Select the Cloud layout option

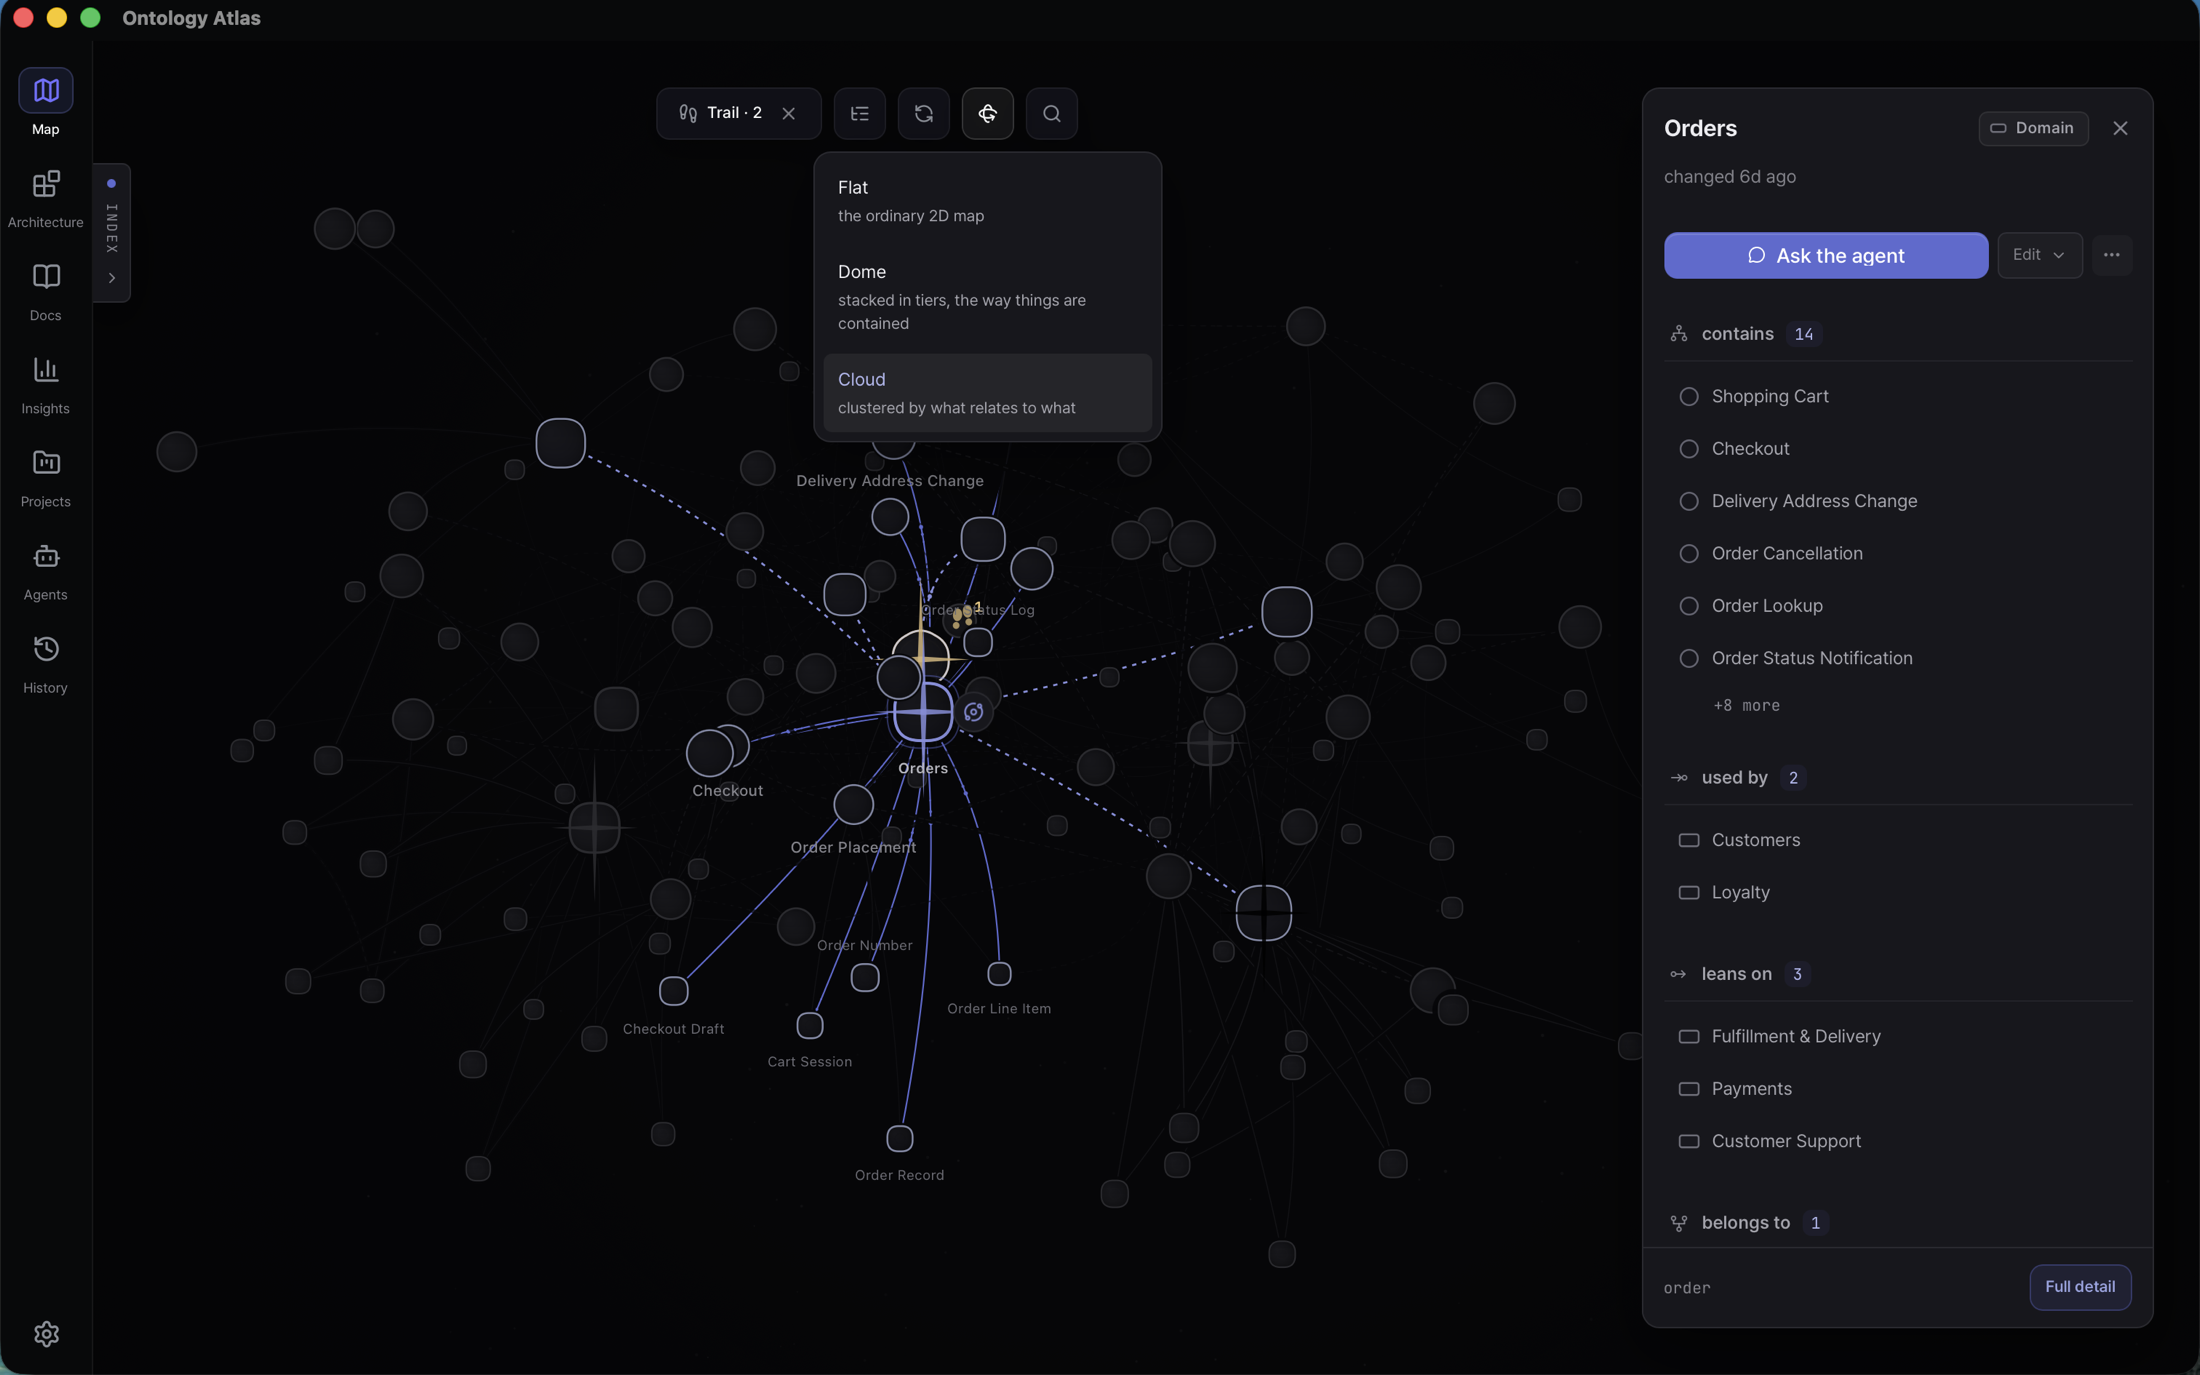[987, 393]
